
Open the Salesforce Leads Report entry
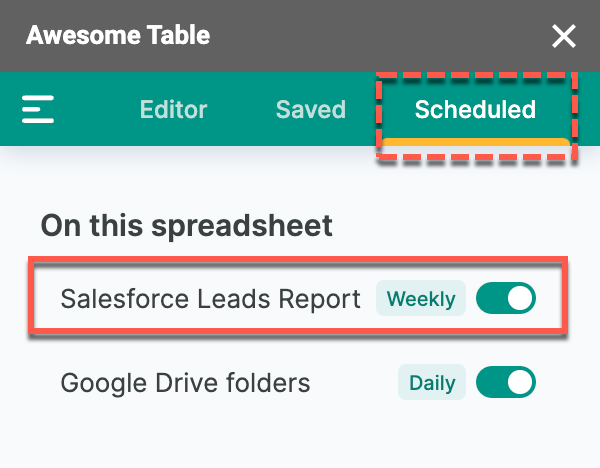point(210,298)
